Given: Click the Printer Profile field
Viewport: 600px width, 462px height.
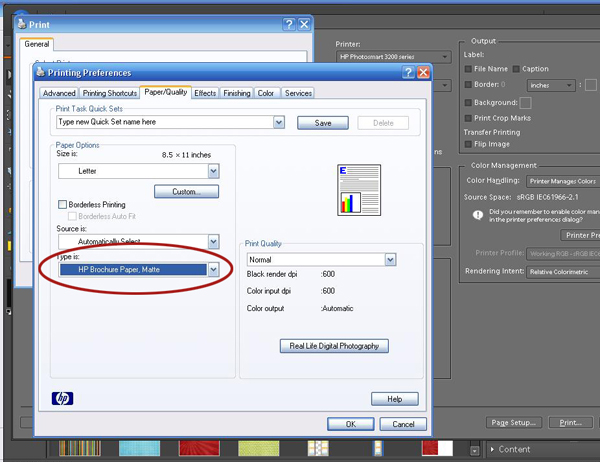Looking at the screenshot, I should point(563,253).
